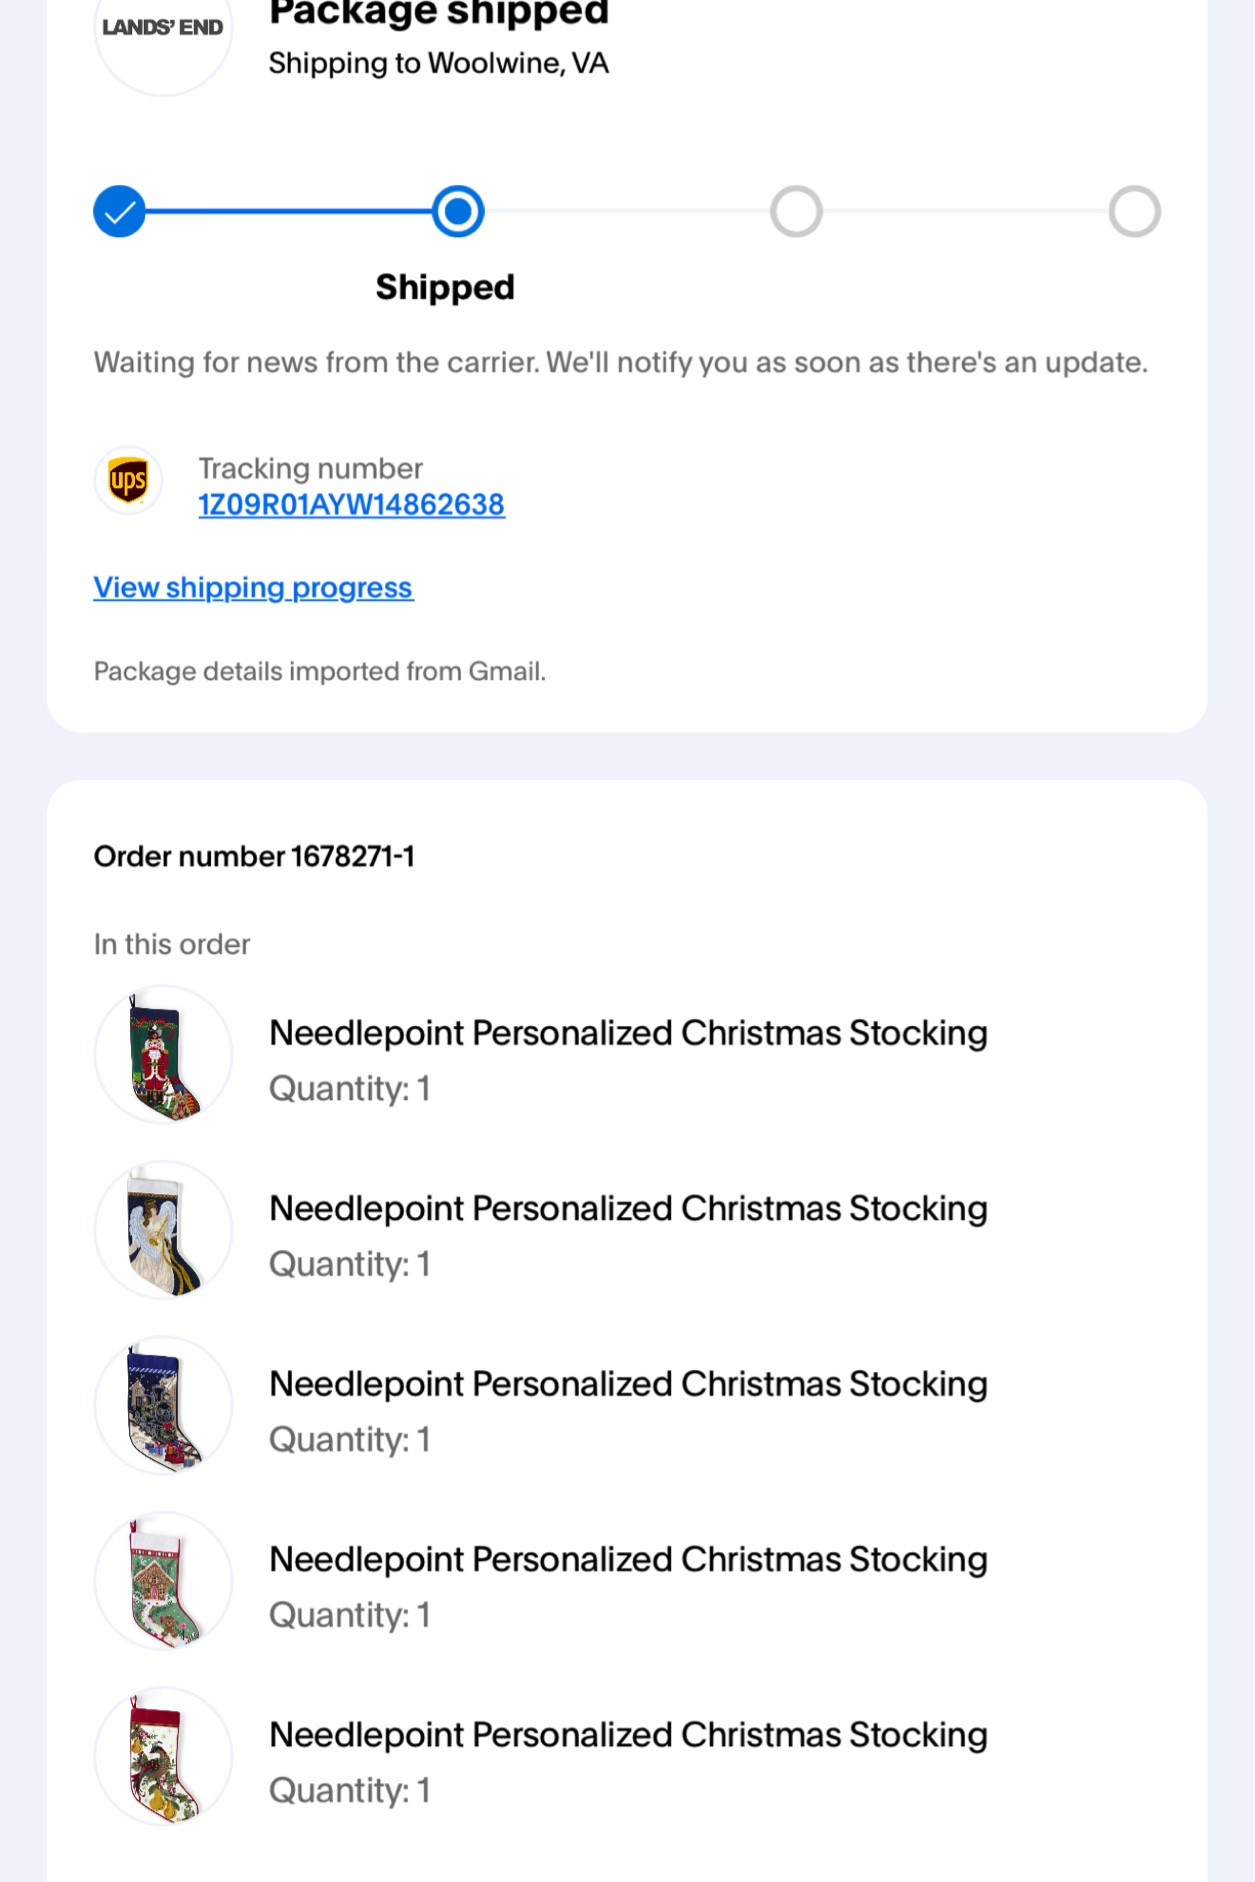Open the nutcracker stocking thumbnail
This screenshot has width=1255, height=1882.
[163, 1055]
